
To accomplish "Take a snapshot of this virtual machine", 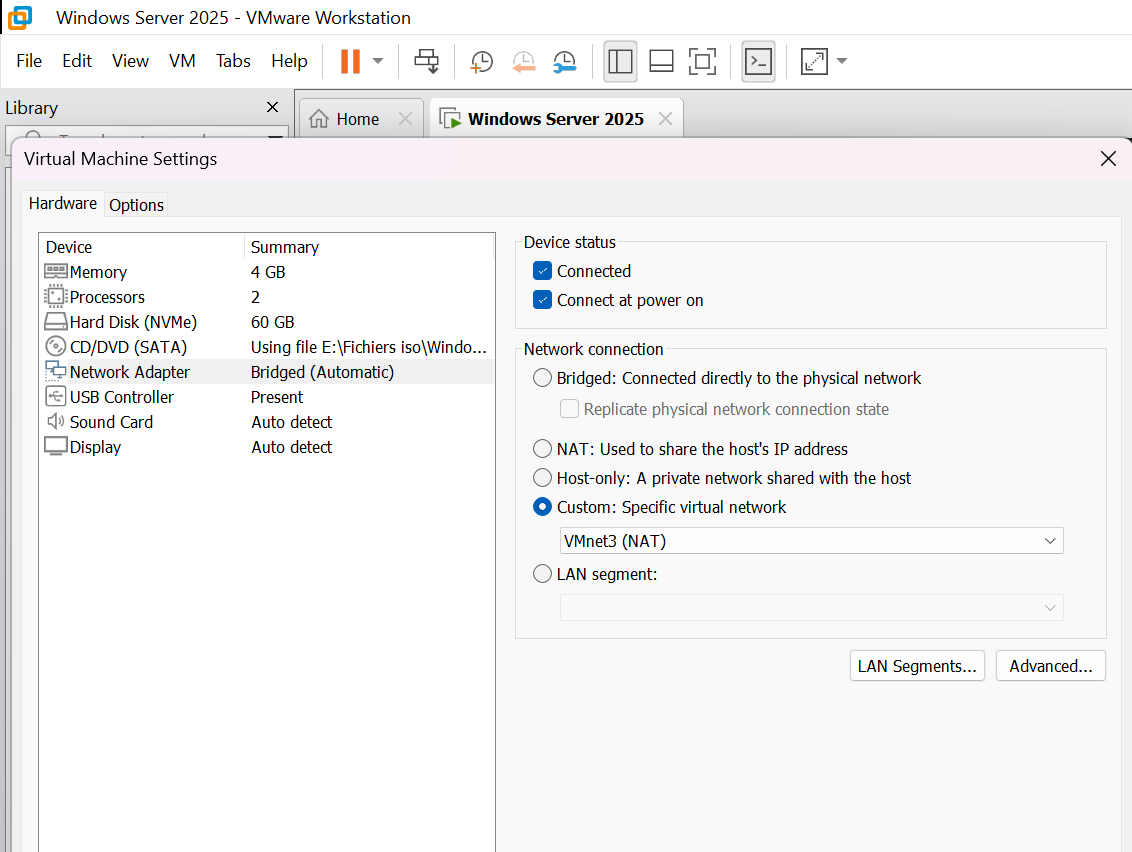I will [x=481, y=61].
